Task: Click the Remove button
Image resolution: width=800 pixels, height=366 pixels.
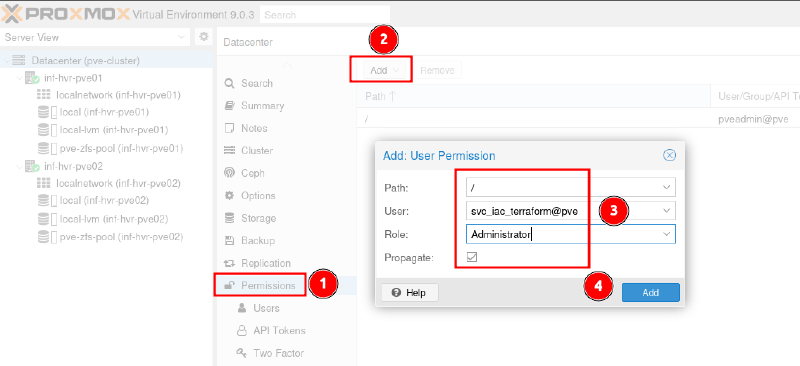Action: (437, 70)
